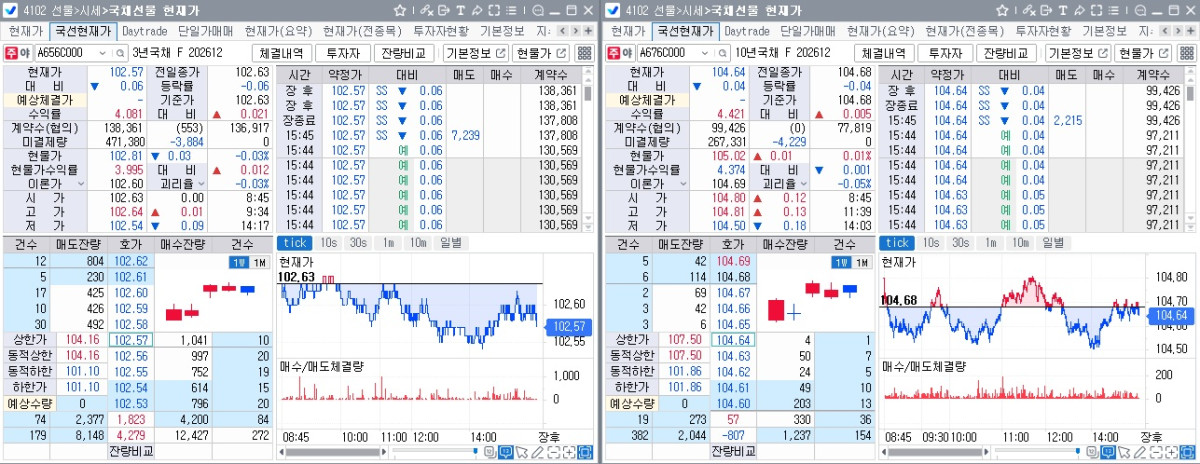
Task: Click the list menu icon in right window title bar
Action: tap(1115, 10)
